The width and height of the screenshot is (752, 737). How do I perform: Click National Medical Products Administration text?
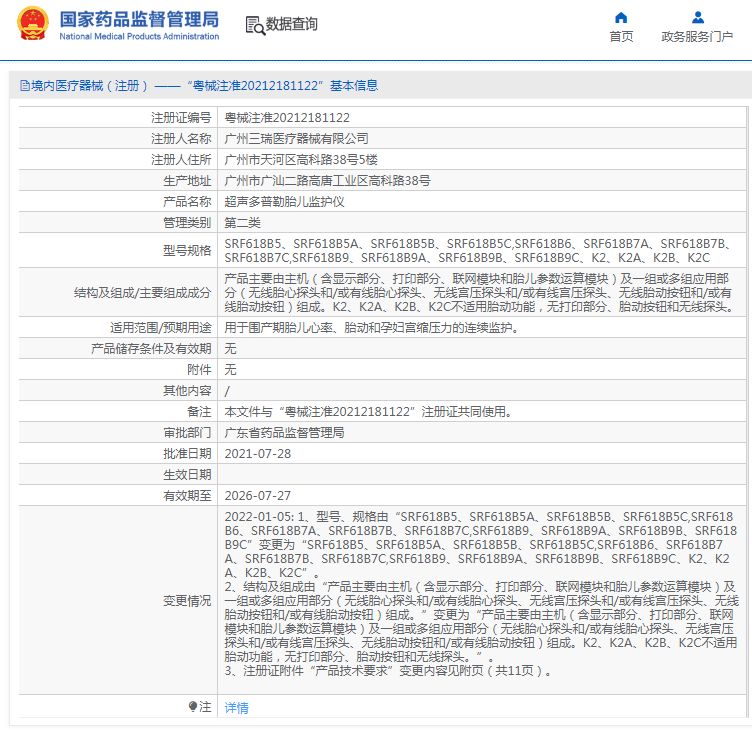139,36
